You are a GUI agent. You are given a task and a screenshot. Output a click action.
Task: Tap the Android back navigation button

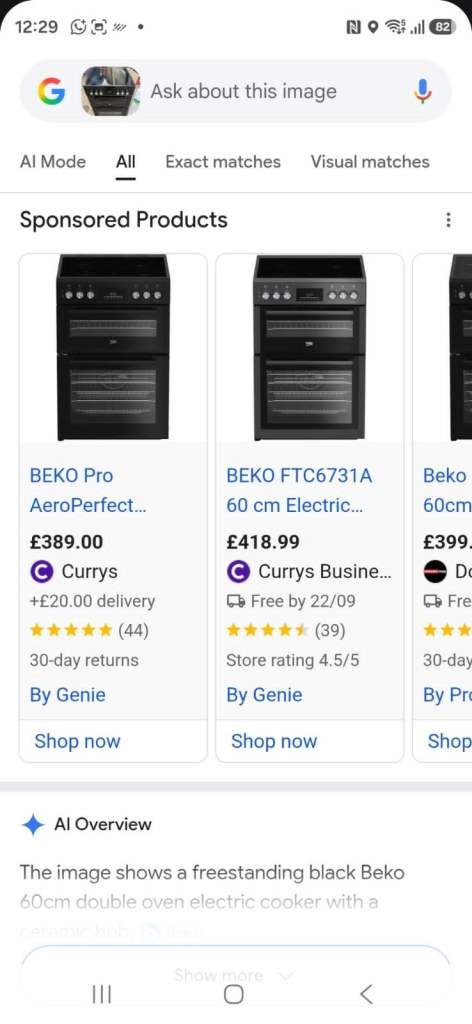tap(366, 994)
